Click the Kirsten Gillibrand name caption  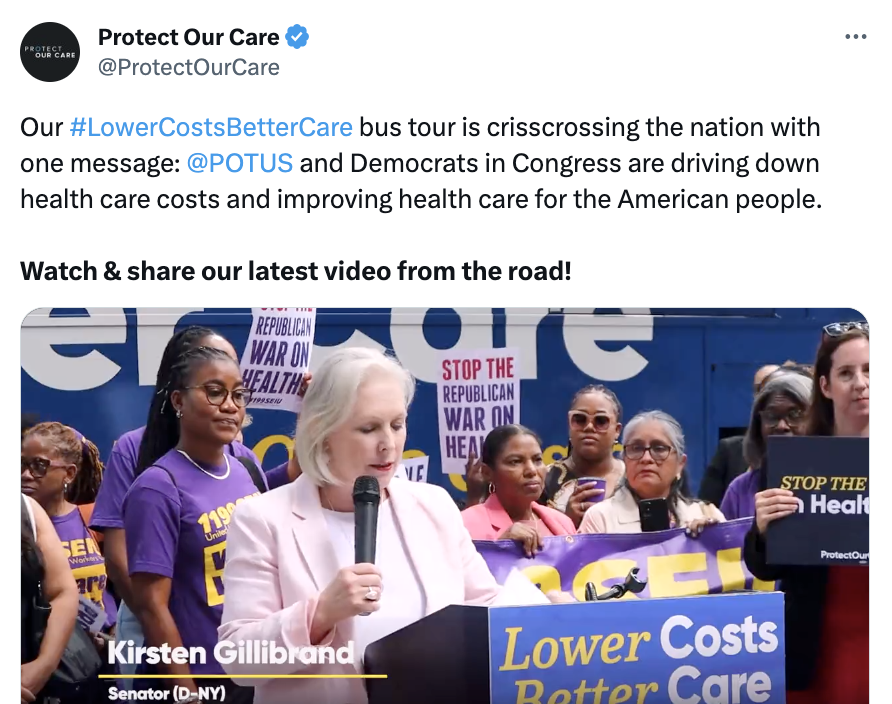231,653
